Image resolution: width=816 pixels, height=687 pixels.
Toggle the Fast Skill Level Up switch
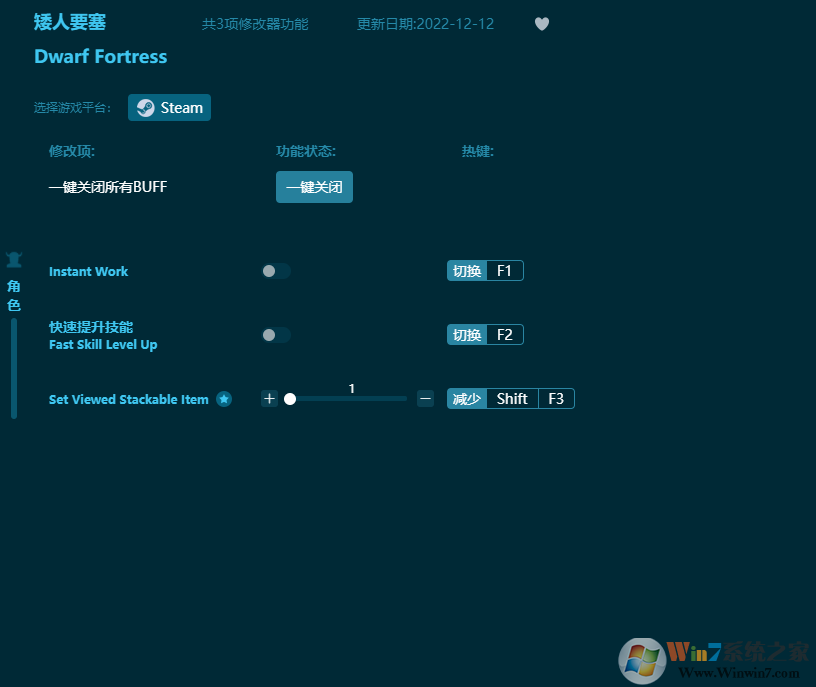click(276, 335)
